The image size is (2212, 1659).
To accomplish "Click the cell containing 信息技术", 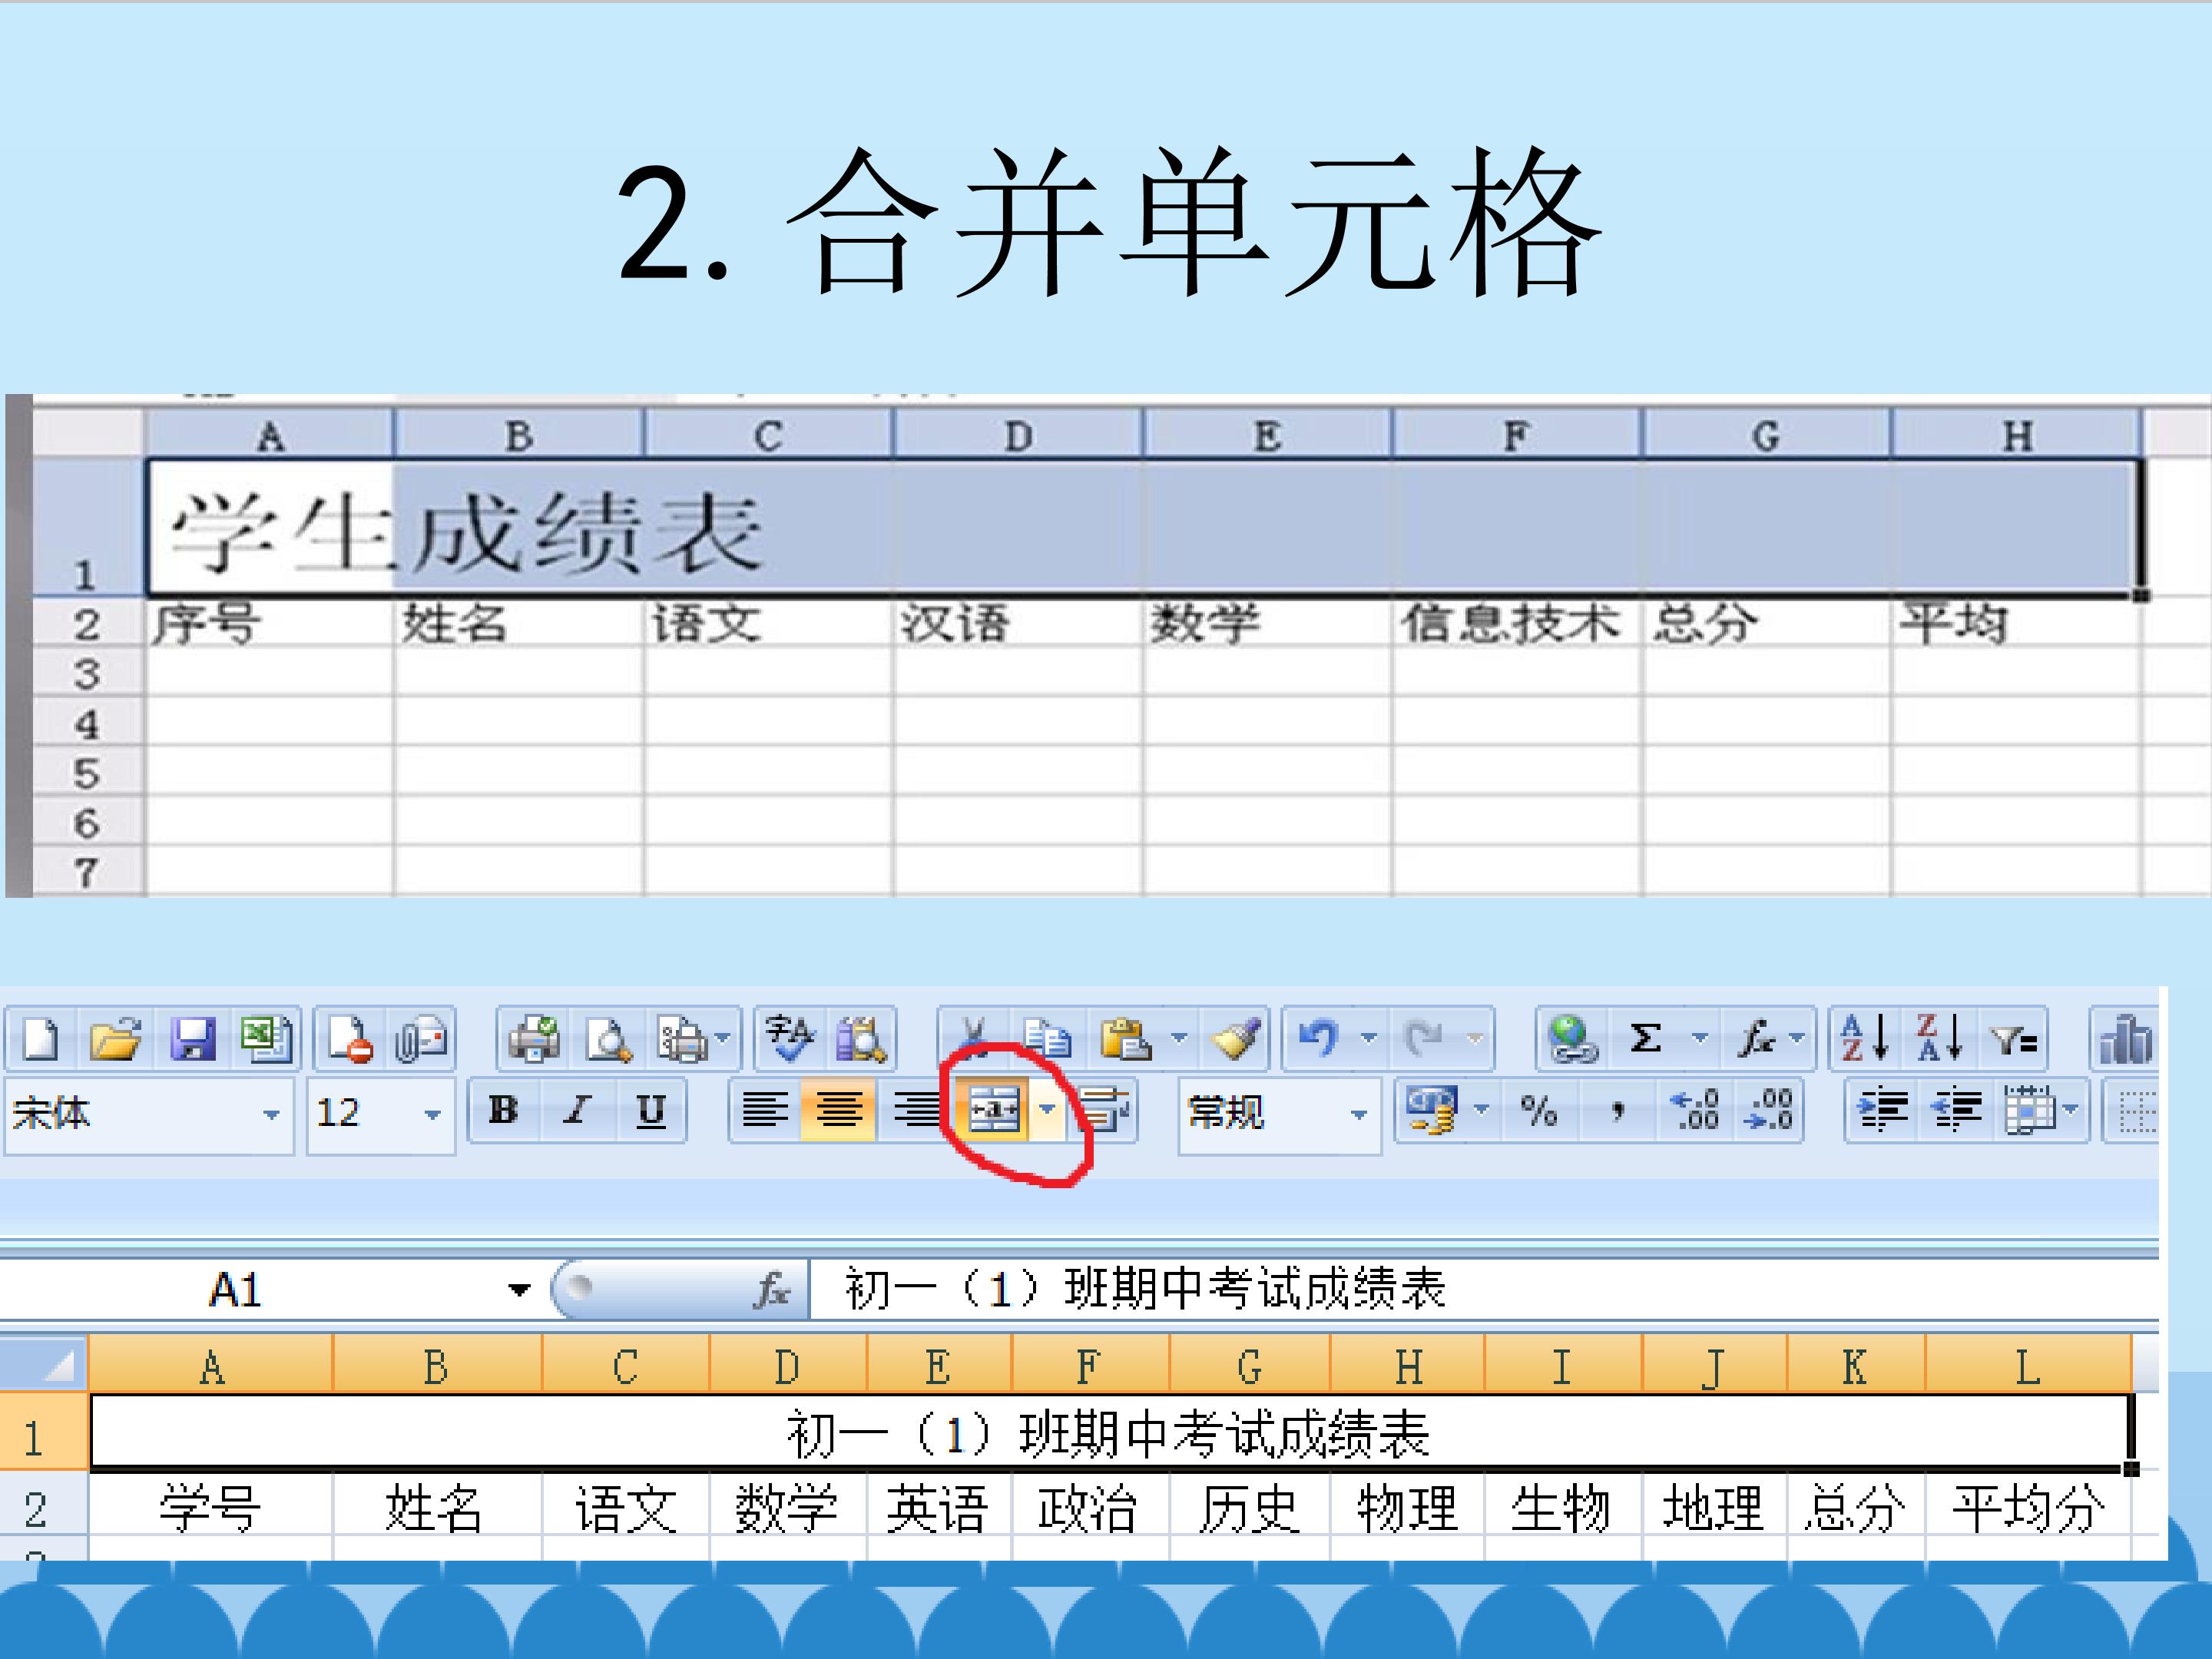I will 1516,623.
